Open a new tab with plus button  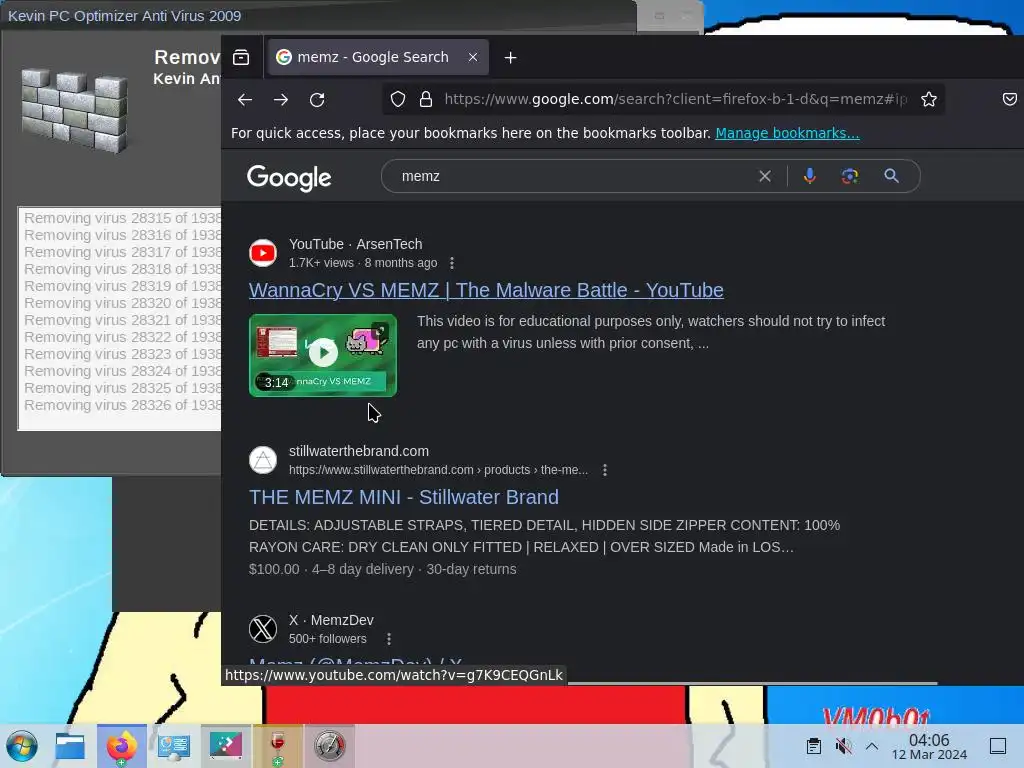pyautogui.click(x=511, y=58)
